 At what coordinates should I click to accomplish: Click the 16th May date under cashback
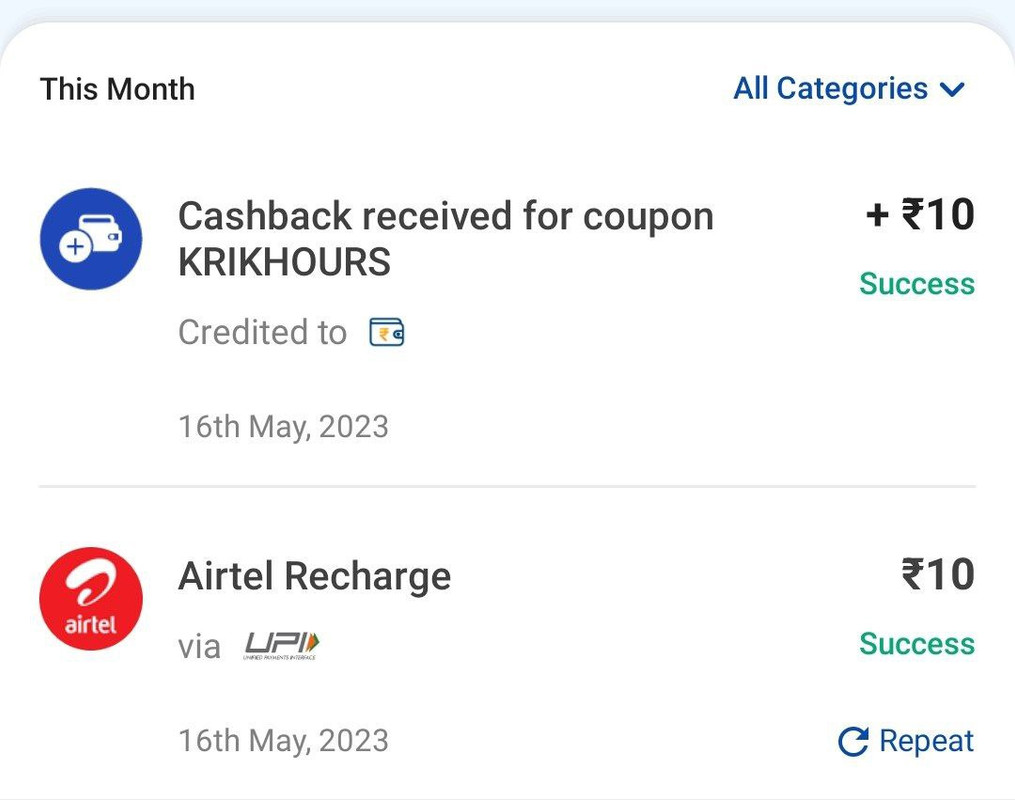pos(284,427)
